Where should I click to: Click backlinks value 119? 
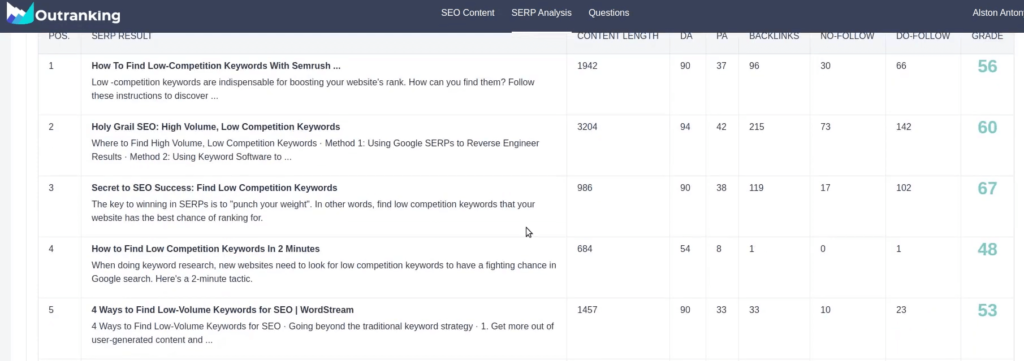pyautogui.click(x=756, y=188)
